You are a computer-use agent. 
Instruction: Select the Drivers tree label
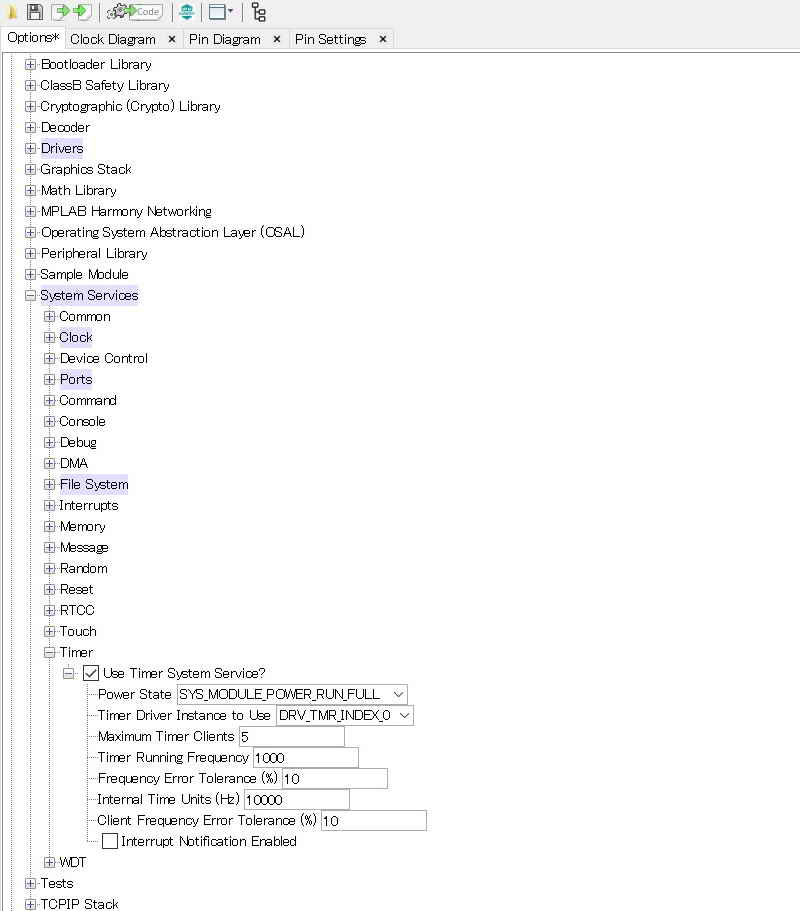(62, 148)
